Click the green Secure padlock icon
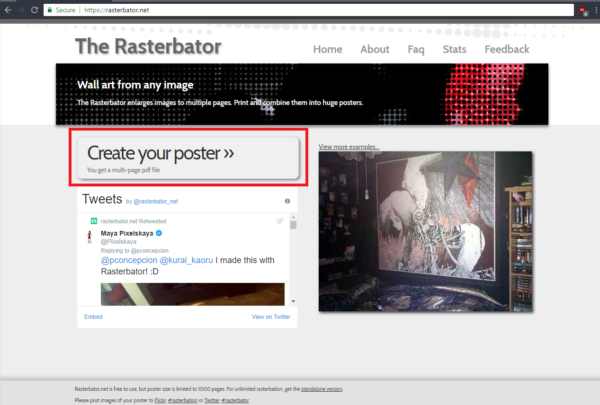The image size is (600, 405). (47, 8)
